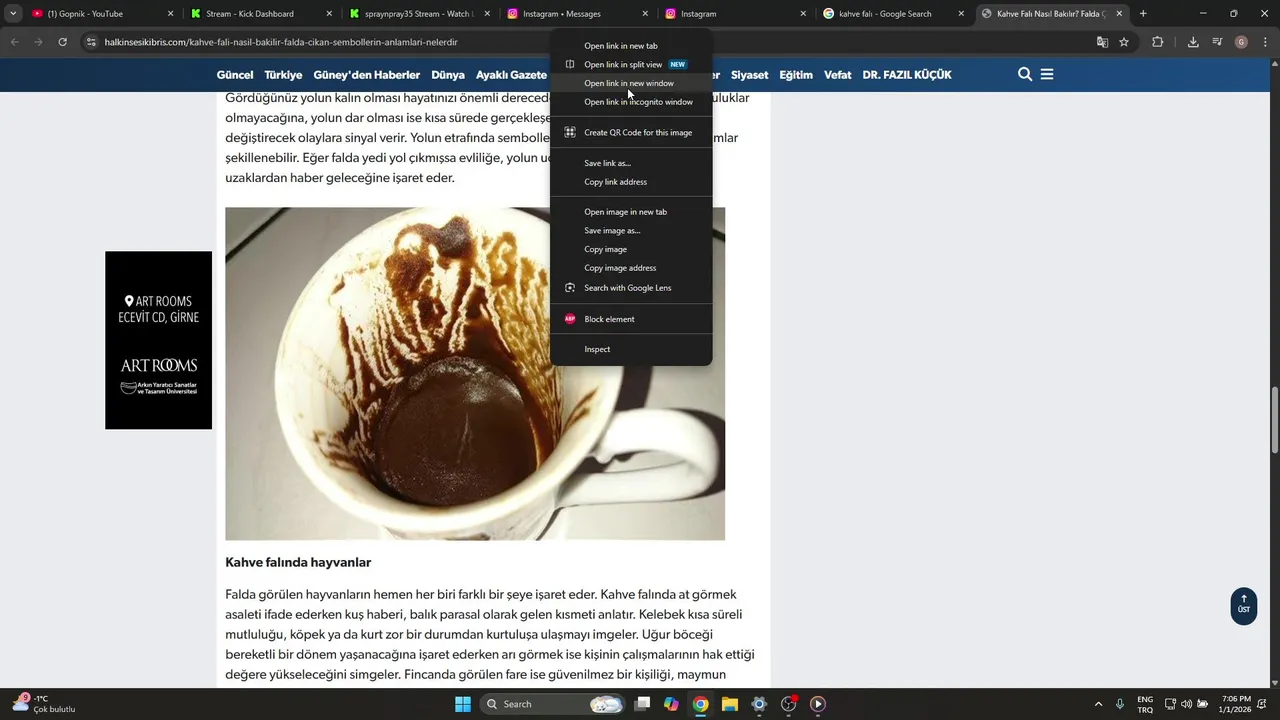Open the Siyaset navigation link
The height and width of the screenshot is (720, 1280).
750,75
